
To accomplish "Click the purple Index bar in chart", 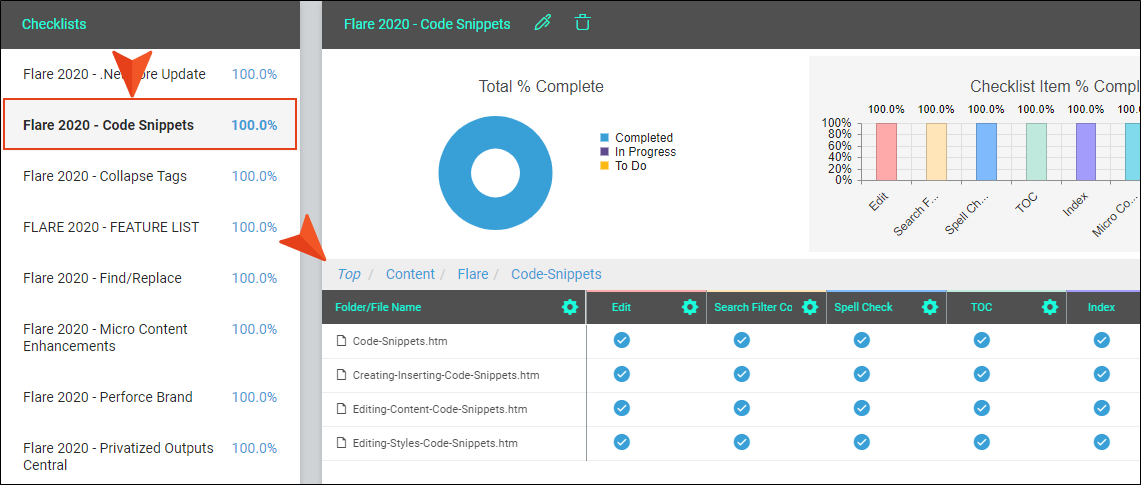I will [x=1086, y=151].
